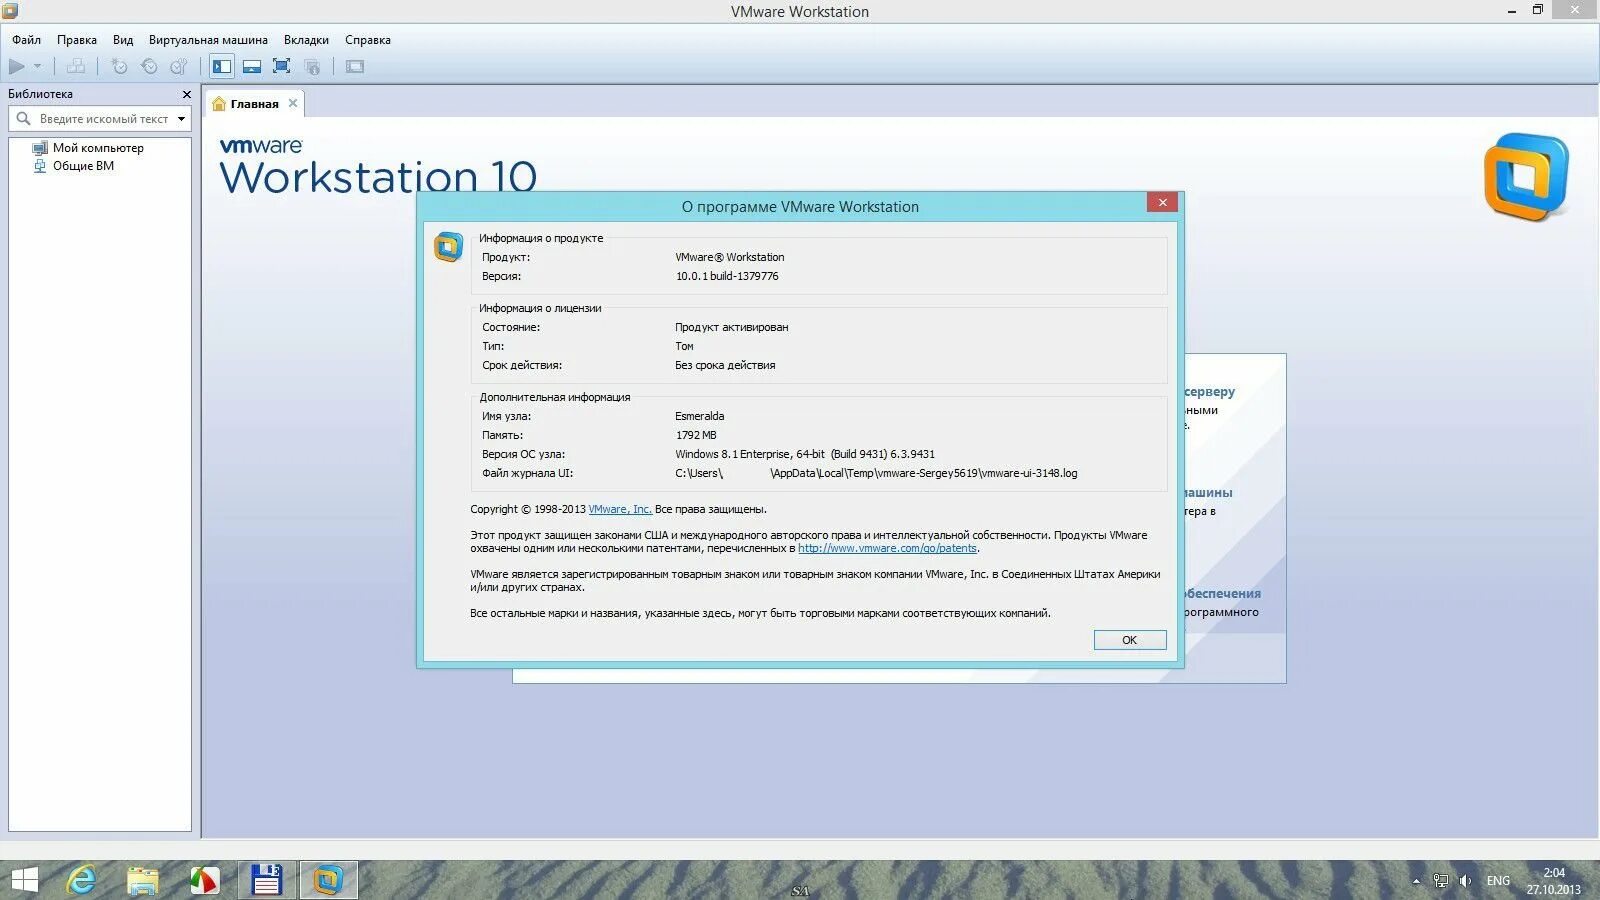The height and width of the screenshot is (900, 1600).
Task: Launch Internet Explorer from the taskbar
Action: (82, 880)
